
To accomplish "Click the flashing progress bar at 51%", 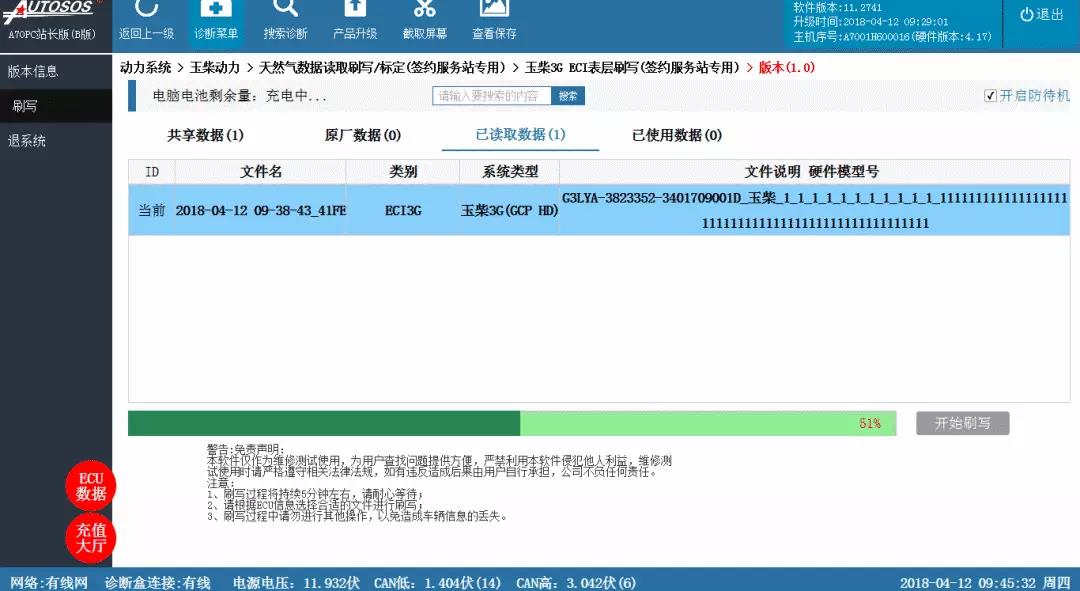I will click(x=512, y=424).
